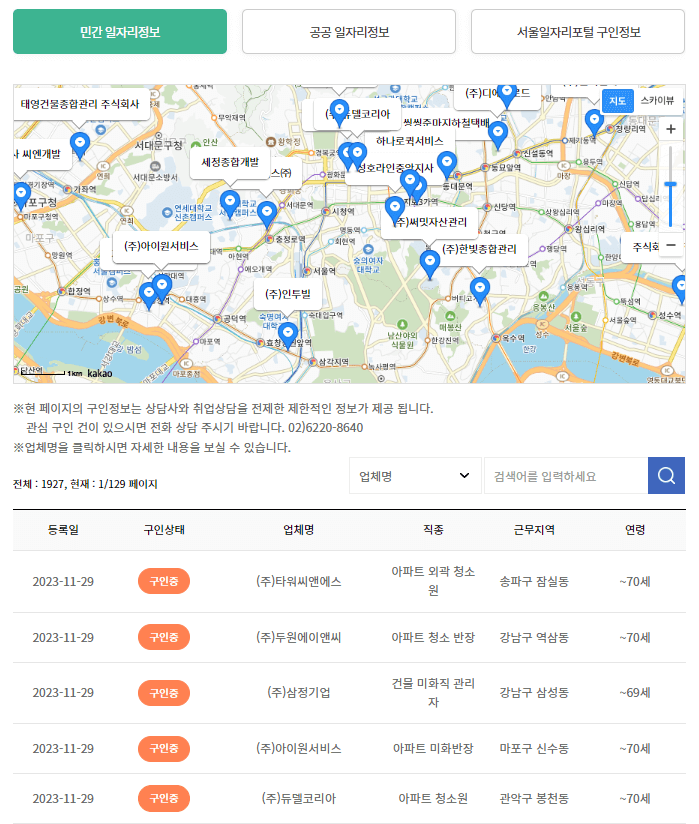Switch to the 공공 일자리정보 tab
Viewport: 699px width, 824px height.
pos(349,32)
